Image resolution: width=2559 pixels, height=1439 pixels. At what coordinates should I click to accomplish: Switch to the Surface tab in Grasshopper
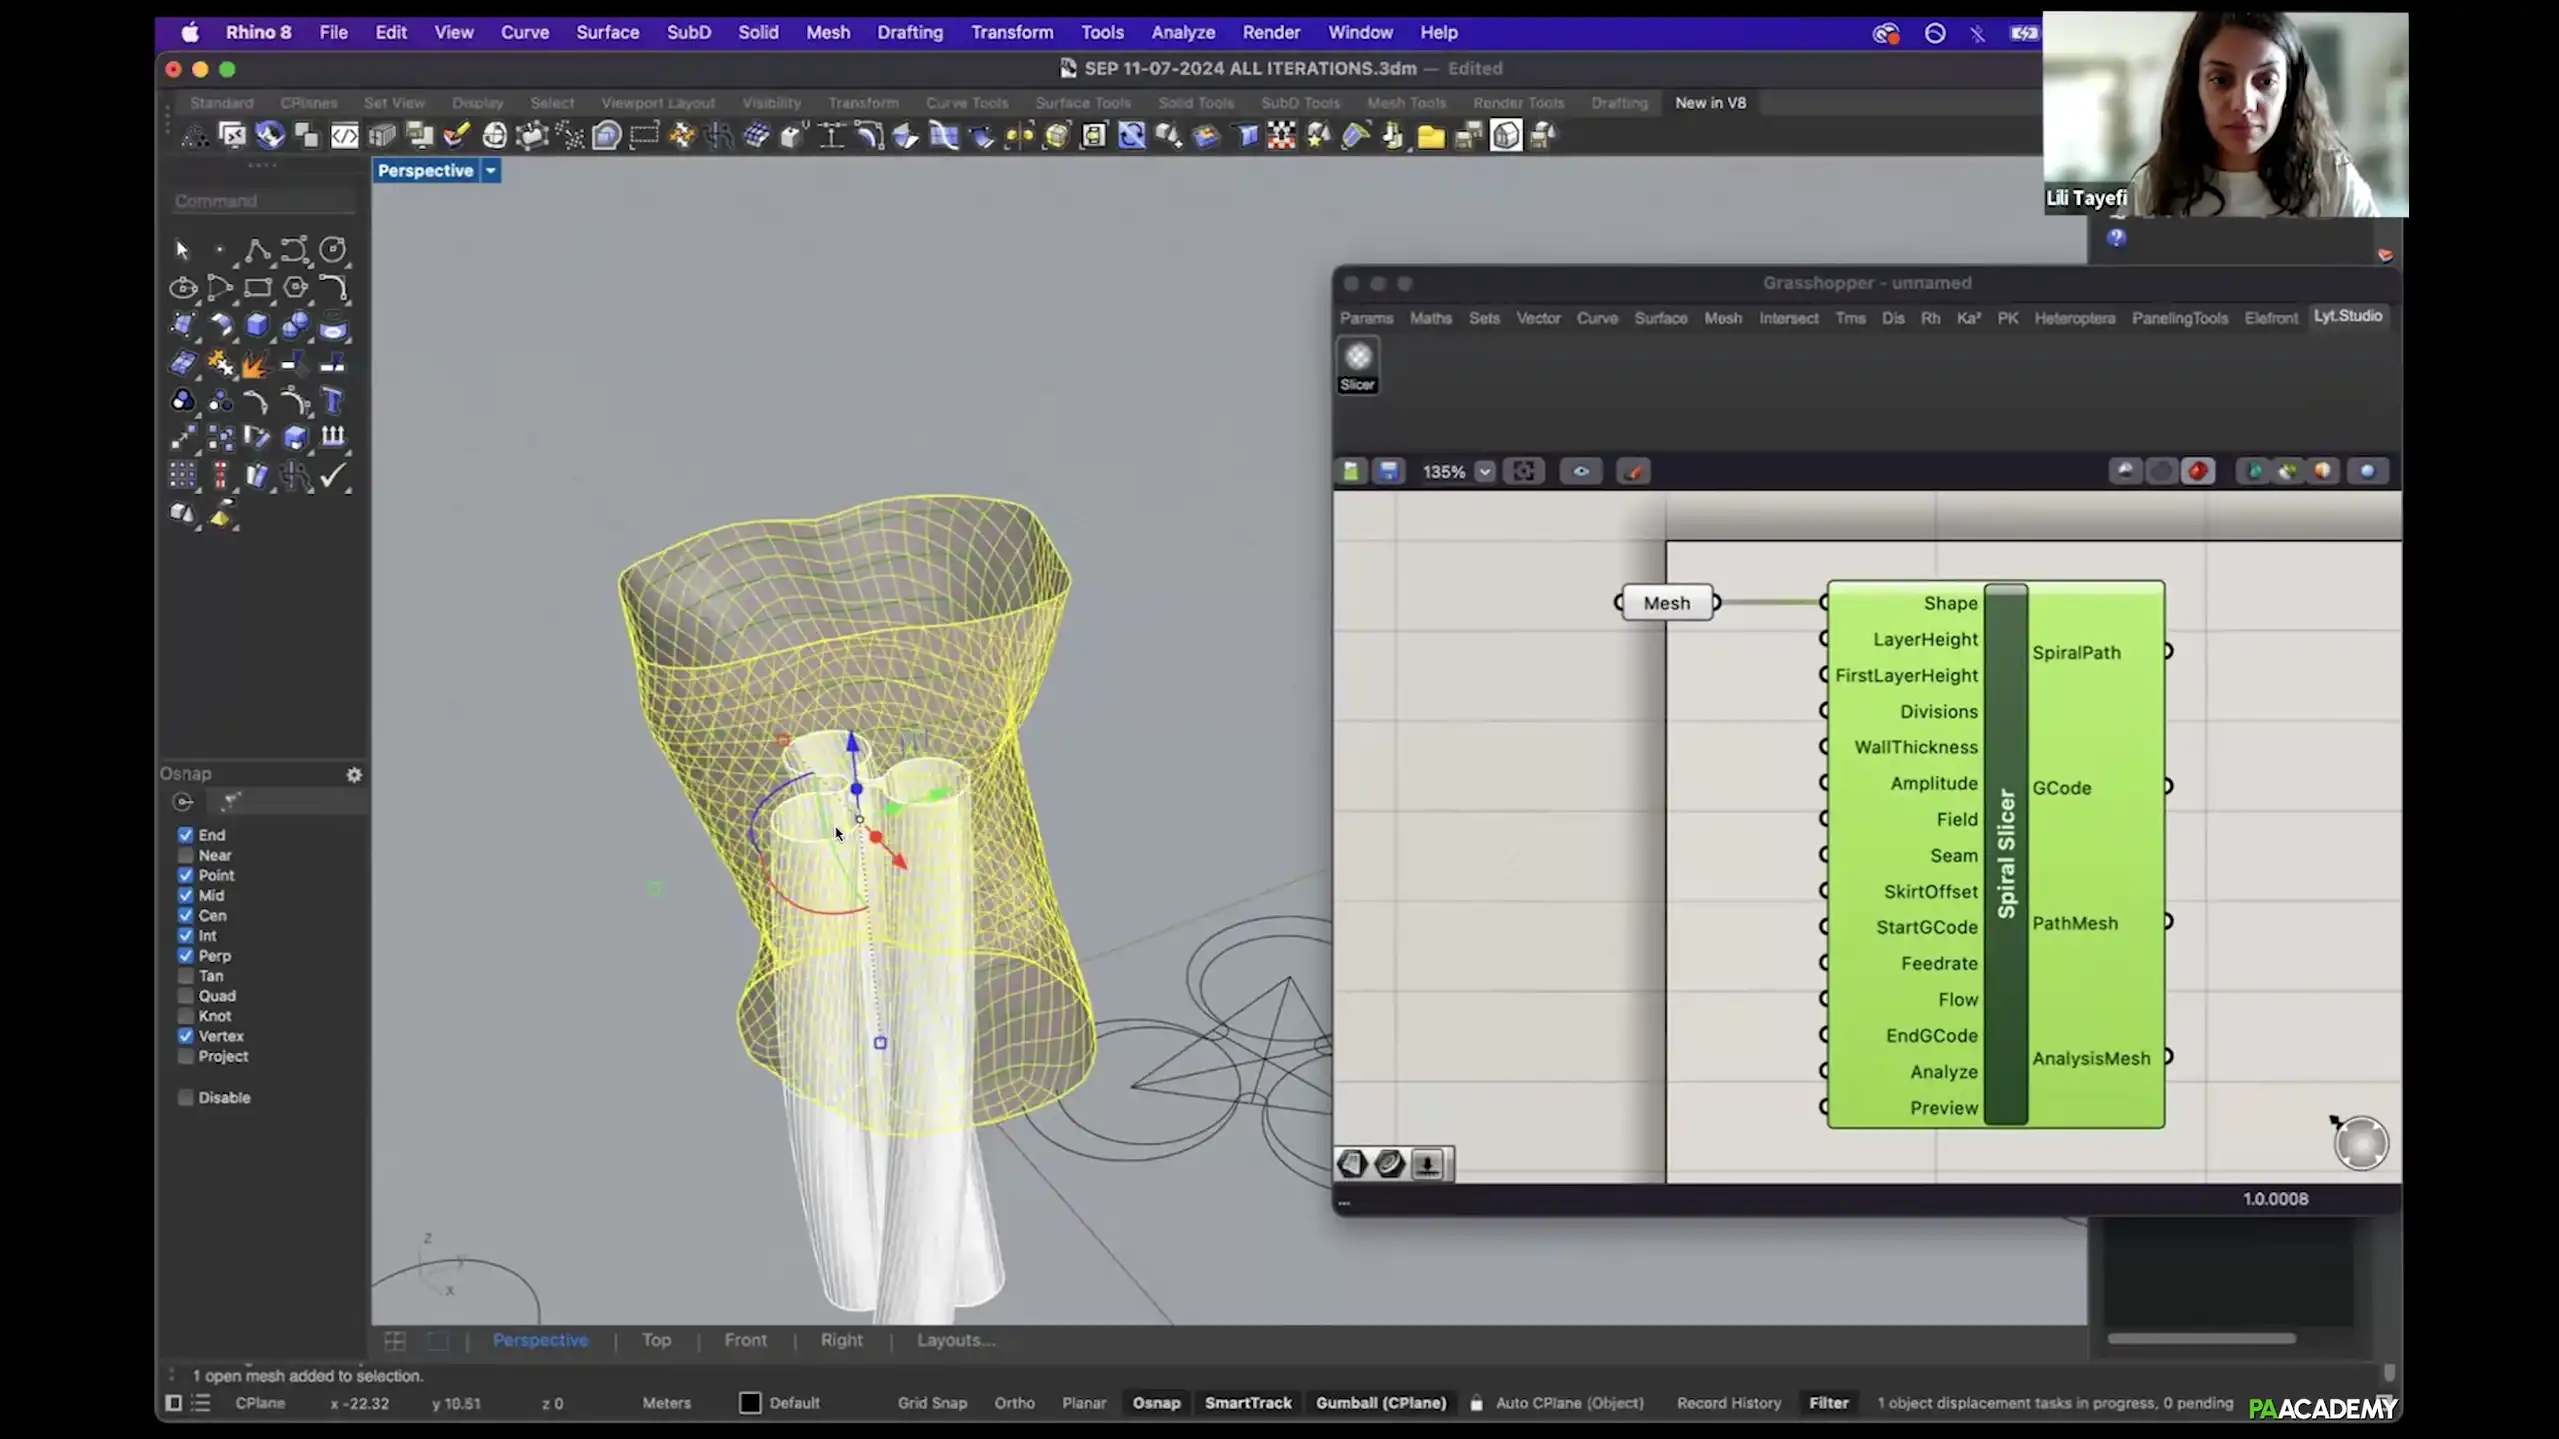[x=1660, y=318]
